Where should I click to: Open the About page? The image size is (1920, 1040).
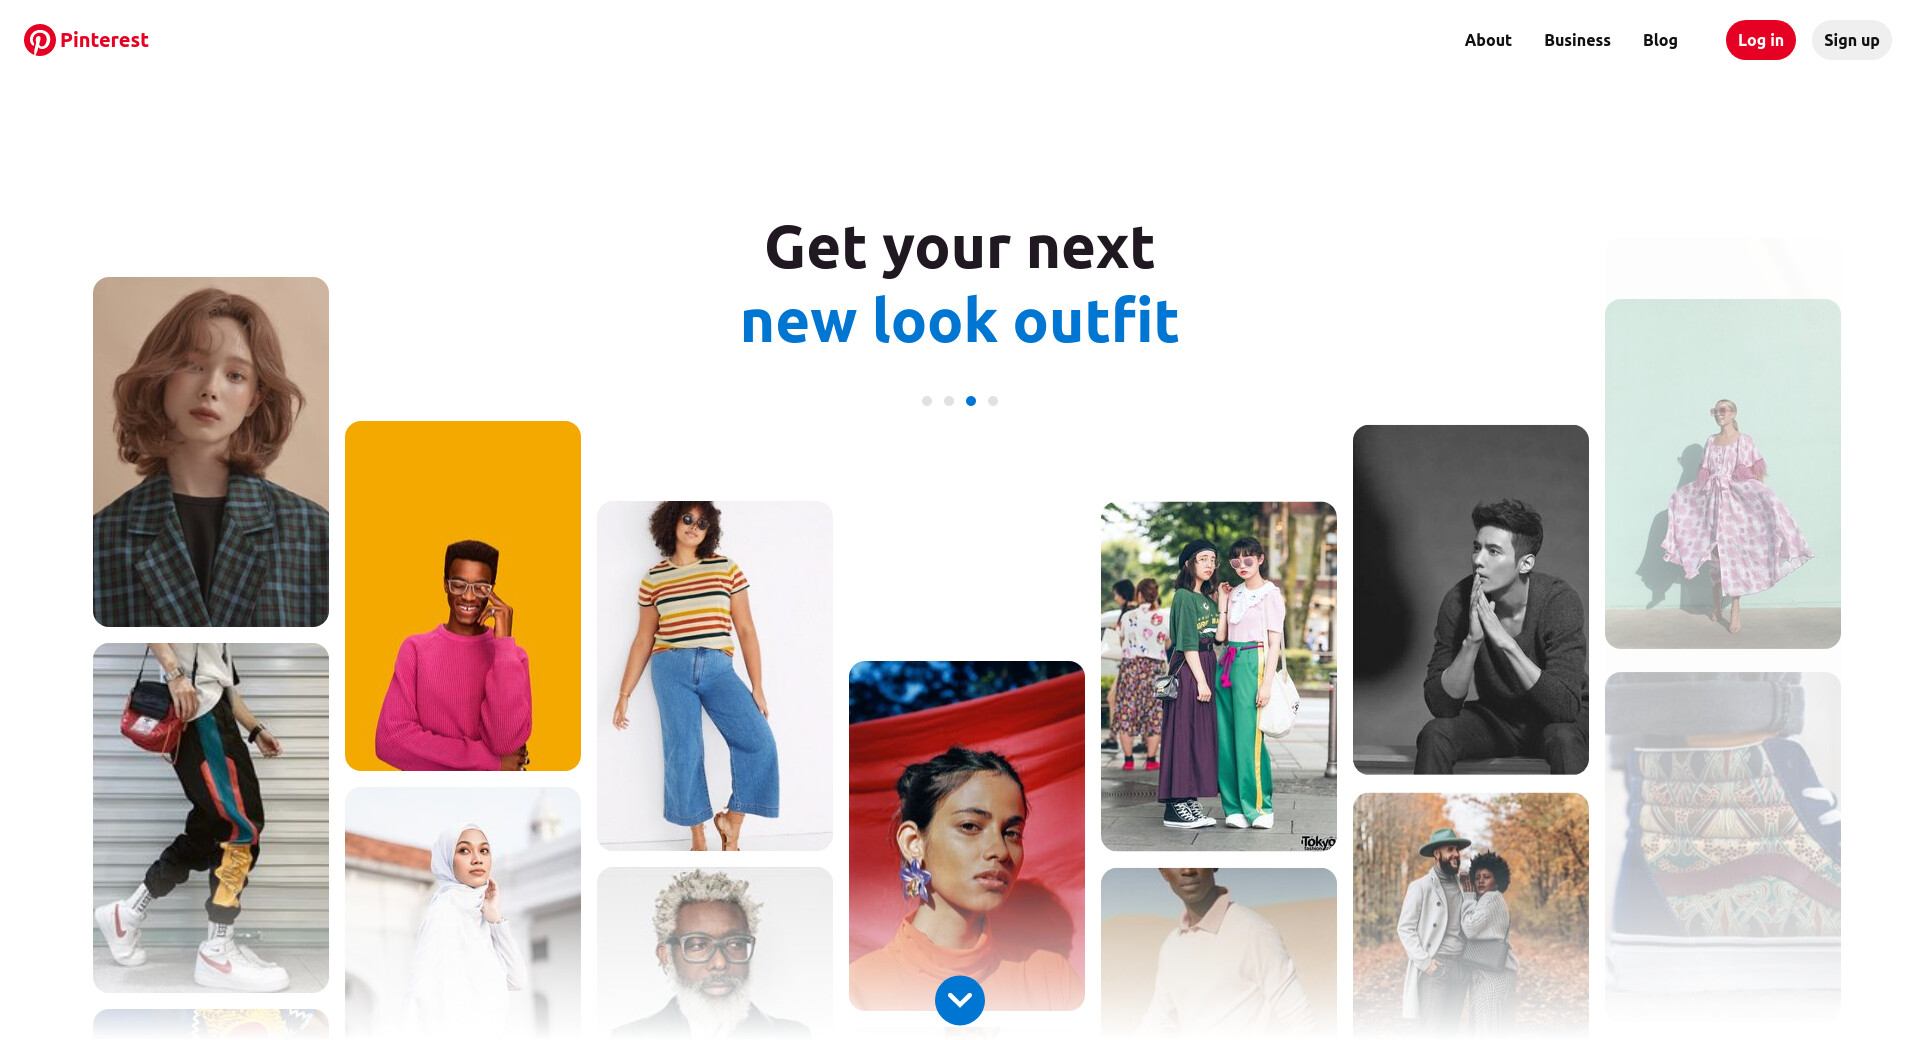click(1488, 40)
